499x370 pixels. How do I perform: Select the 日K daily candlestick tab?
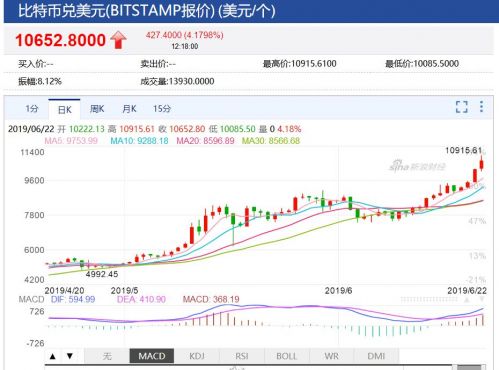[x=64, y=109]
